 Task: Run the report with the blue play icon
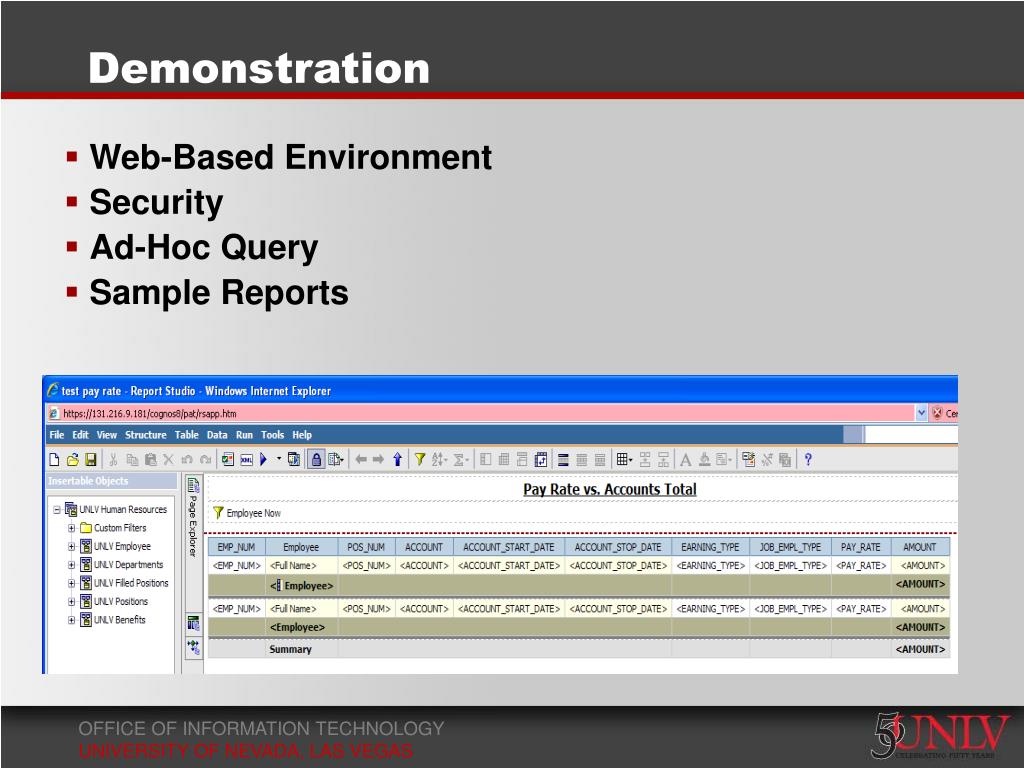point(264,460)
